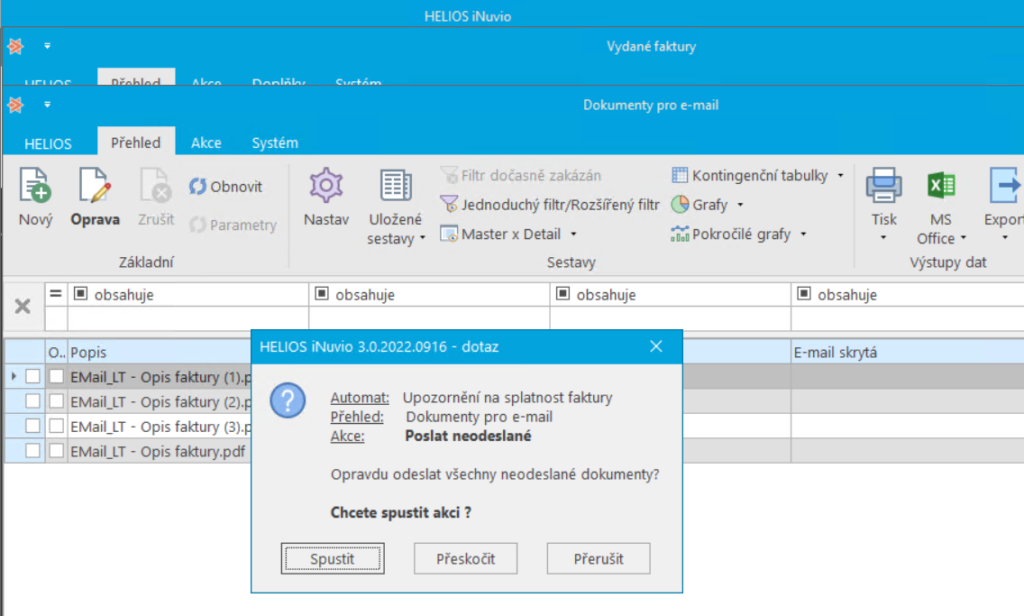The width and height of the screenshot is (1024, 616).
Task: Click the Obnovit refresh icon
Action: pyautogui.click(x=197, y=187)
